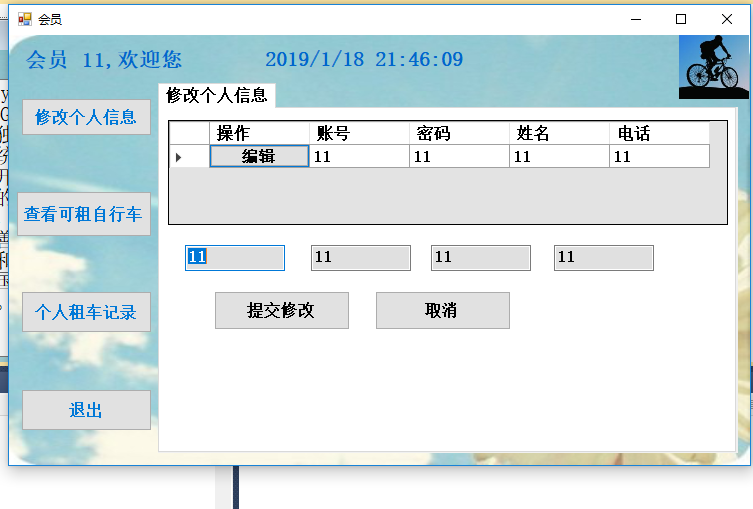The height and width of the screenshot is (509, 753).
Task: Switch to the 修改个人信息 tab
Action: pos(217,95)
